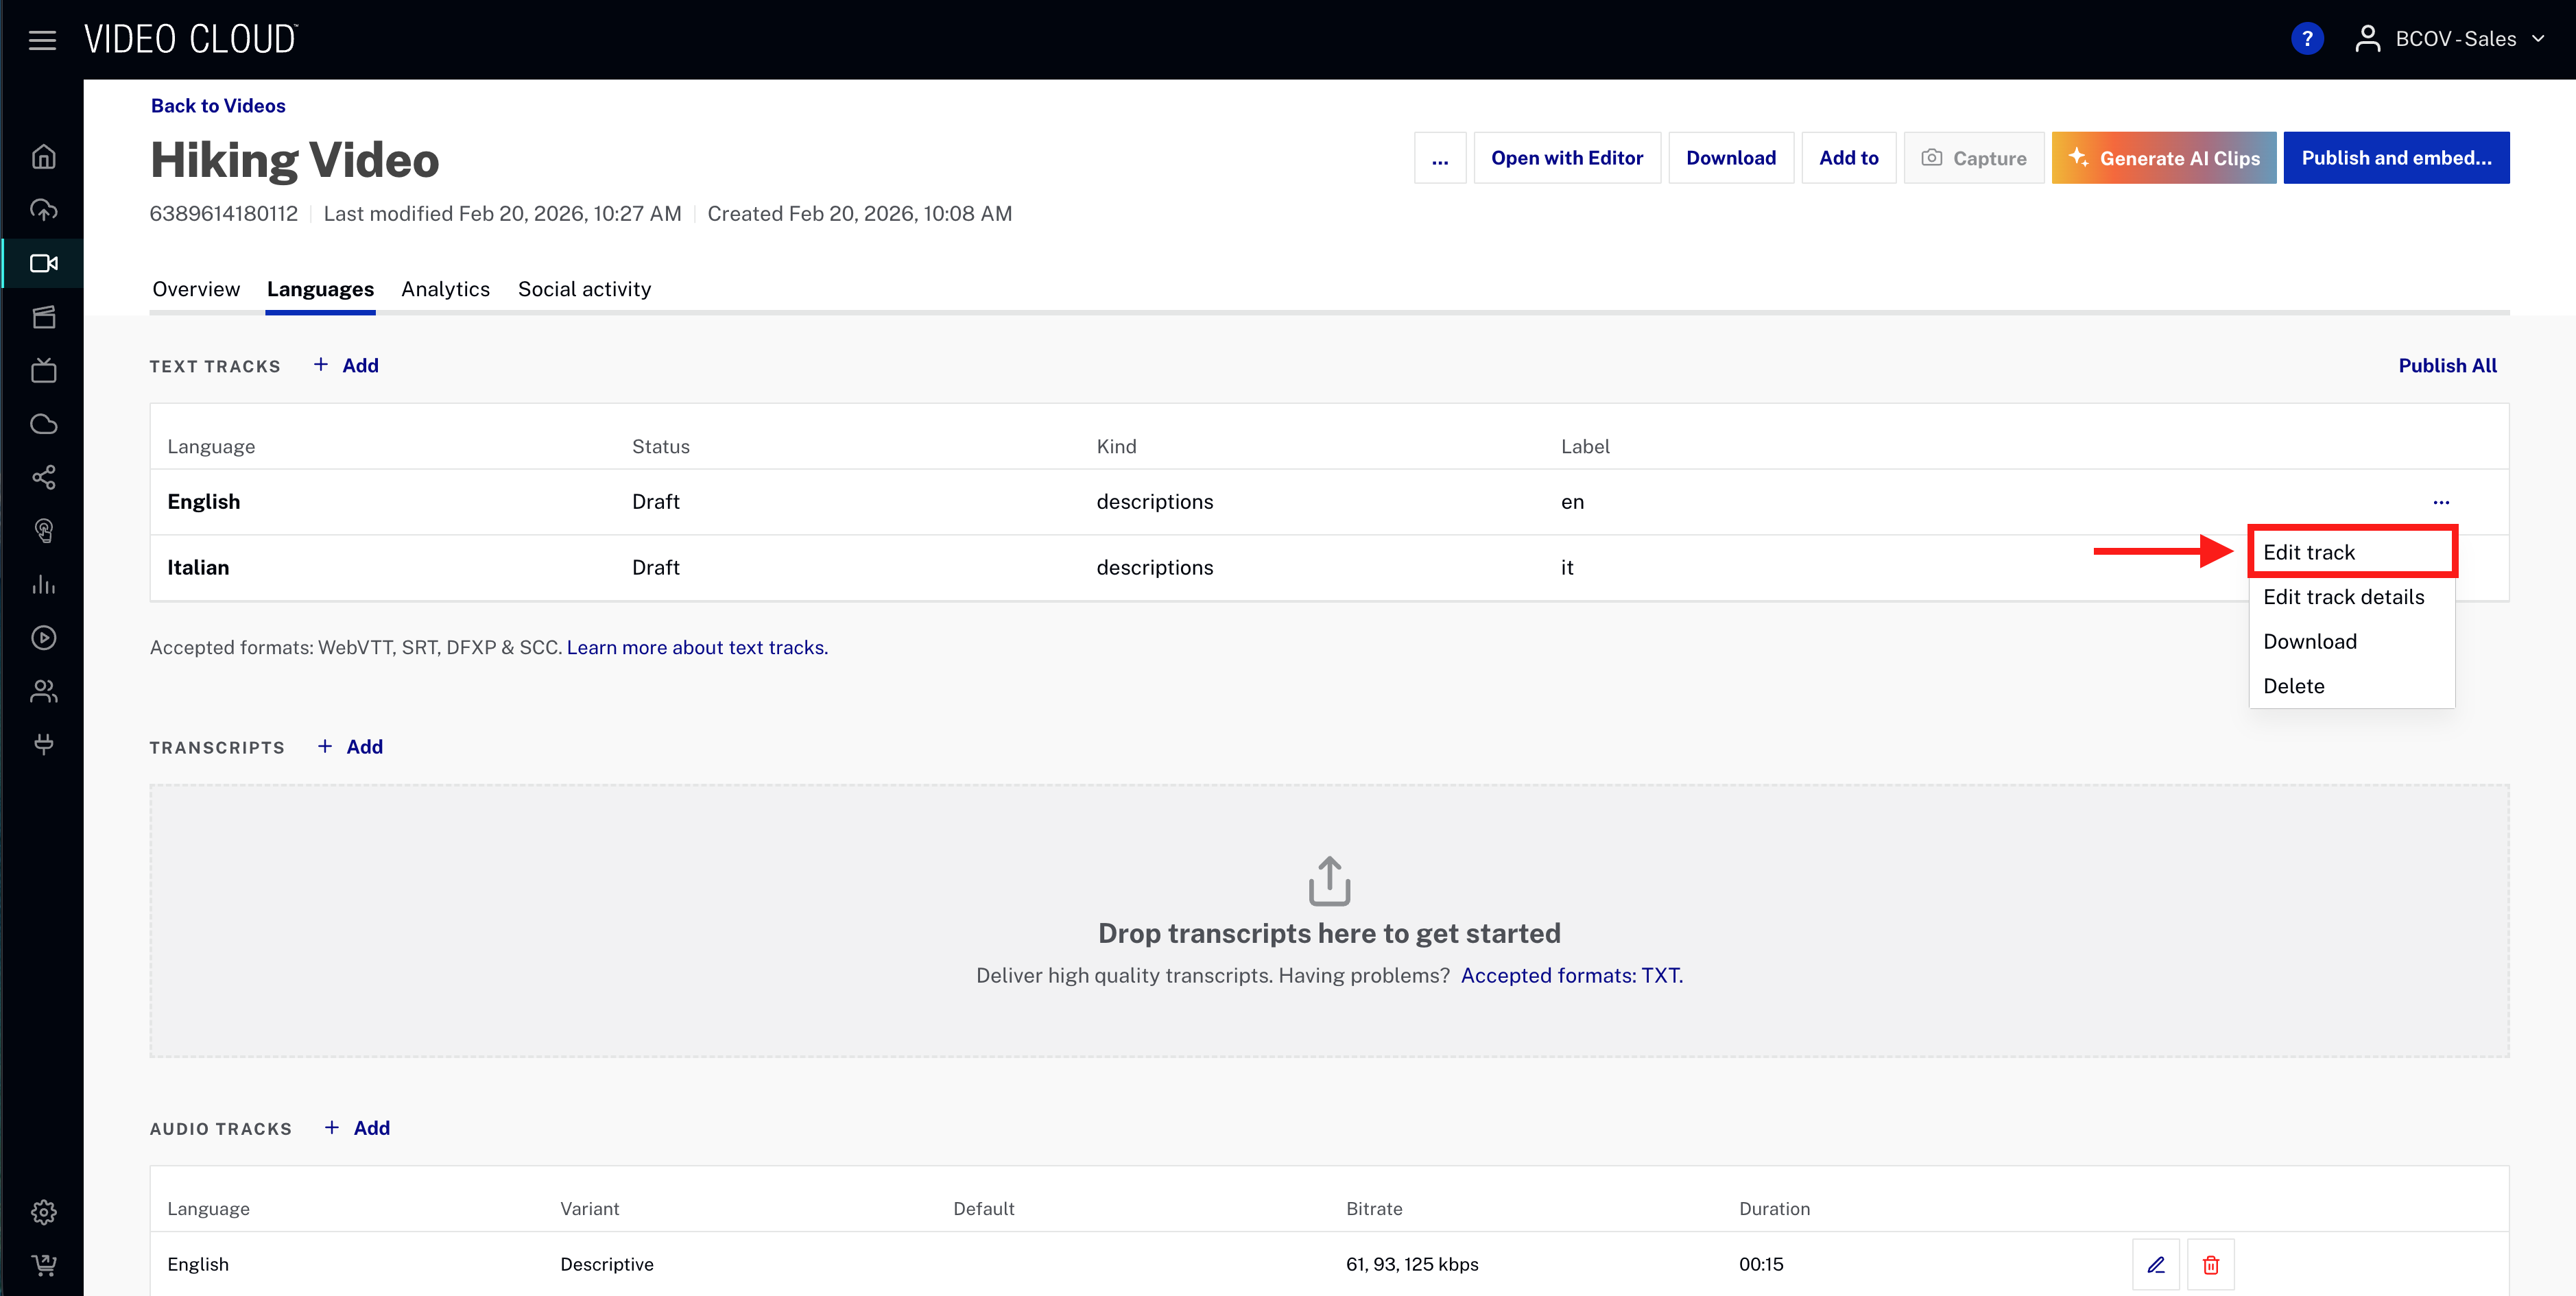2576x1296 pixels.
Task: Edit the English audio track with the pencil icon
Action: click(x=2157, y=1264)
